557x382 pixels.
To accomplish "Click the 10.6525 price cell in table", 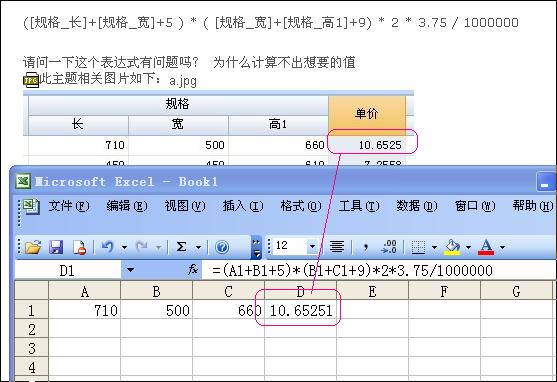I will 367,145.
